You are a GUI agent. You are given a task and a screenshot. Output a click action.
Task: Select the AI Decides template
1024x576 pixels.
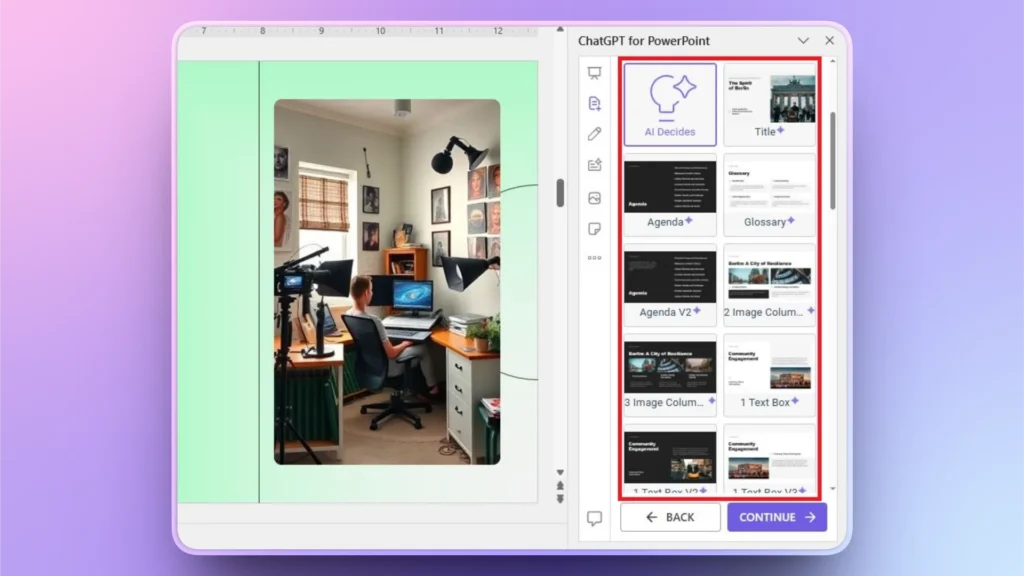pyautogui.click(x=669, y=103)
